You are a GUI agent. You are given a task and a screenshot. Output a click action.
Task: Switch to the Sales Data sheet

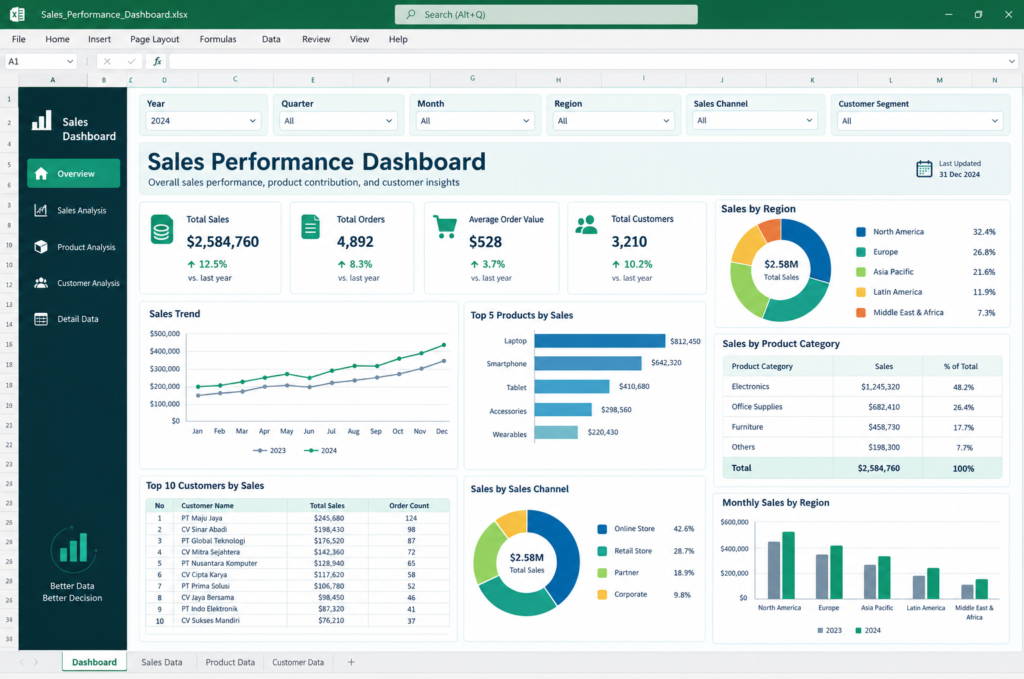(x=161, y=662)
